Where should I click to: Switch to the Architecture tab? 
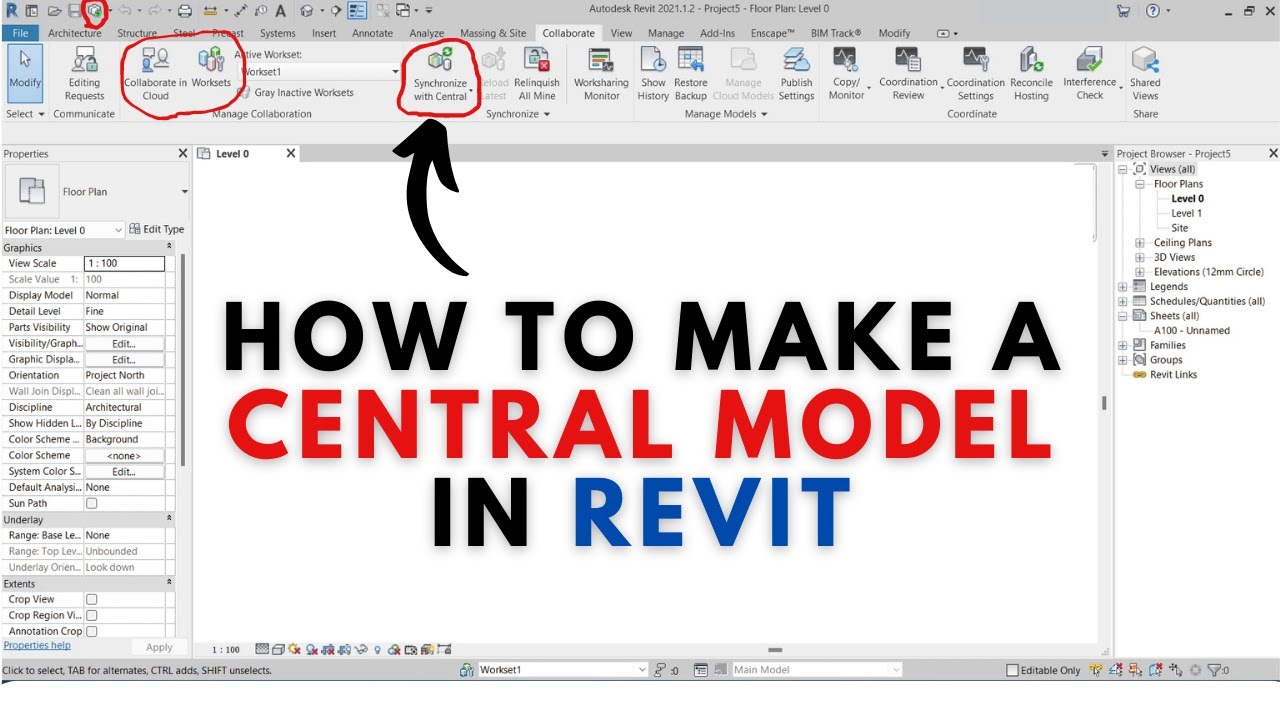75,33
